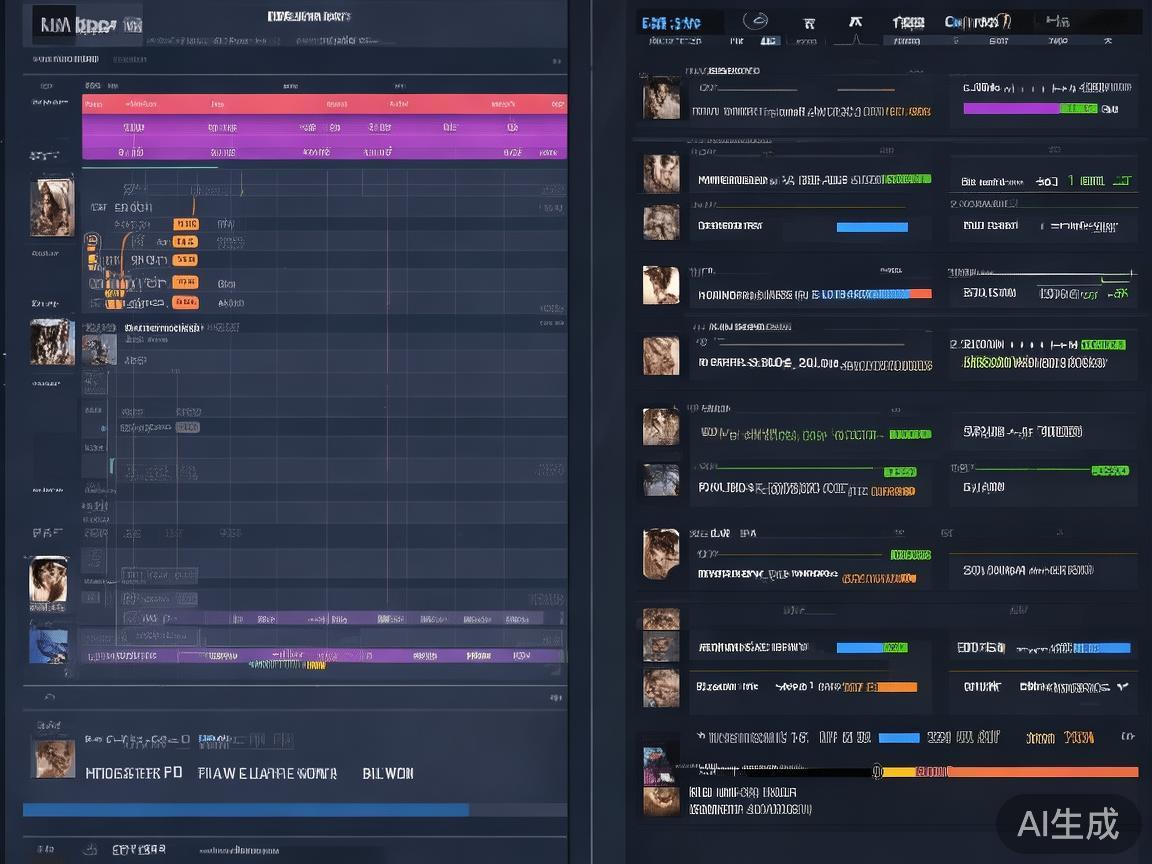This screenshot has width=1152, height=864.
Task: Click the blue bird thumbnail in the left panel
Action: click(x=48, y=646)
